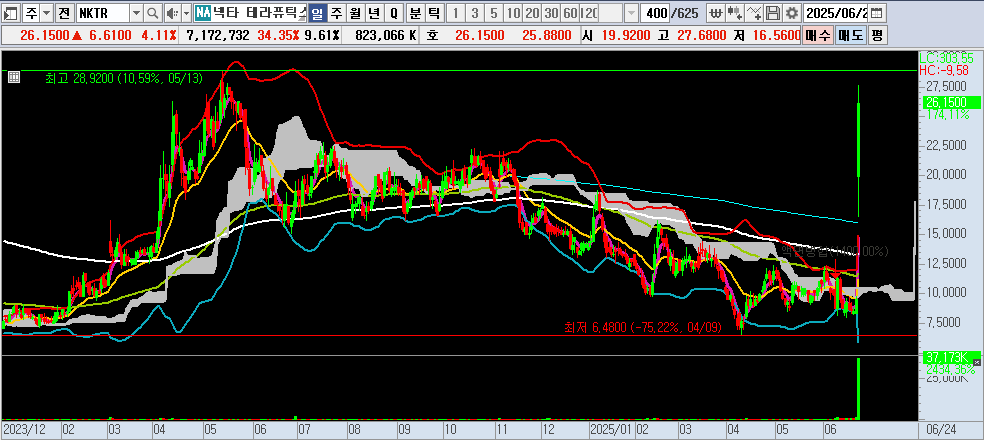This screenshot has width=984, height=440.
Task: Toggle the 전 button next to symbol box
Action: pos(64,13)
